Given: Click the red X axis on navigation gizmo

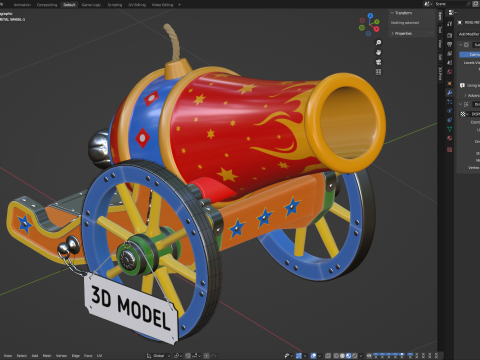Looking at the screenshot, I should 376,29.
